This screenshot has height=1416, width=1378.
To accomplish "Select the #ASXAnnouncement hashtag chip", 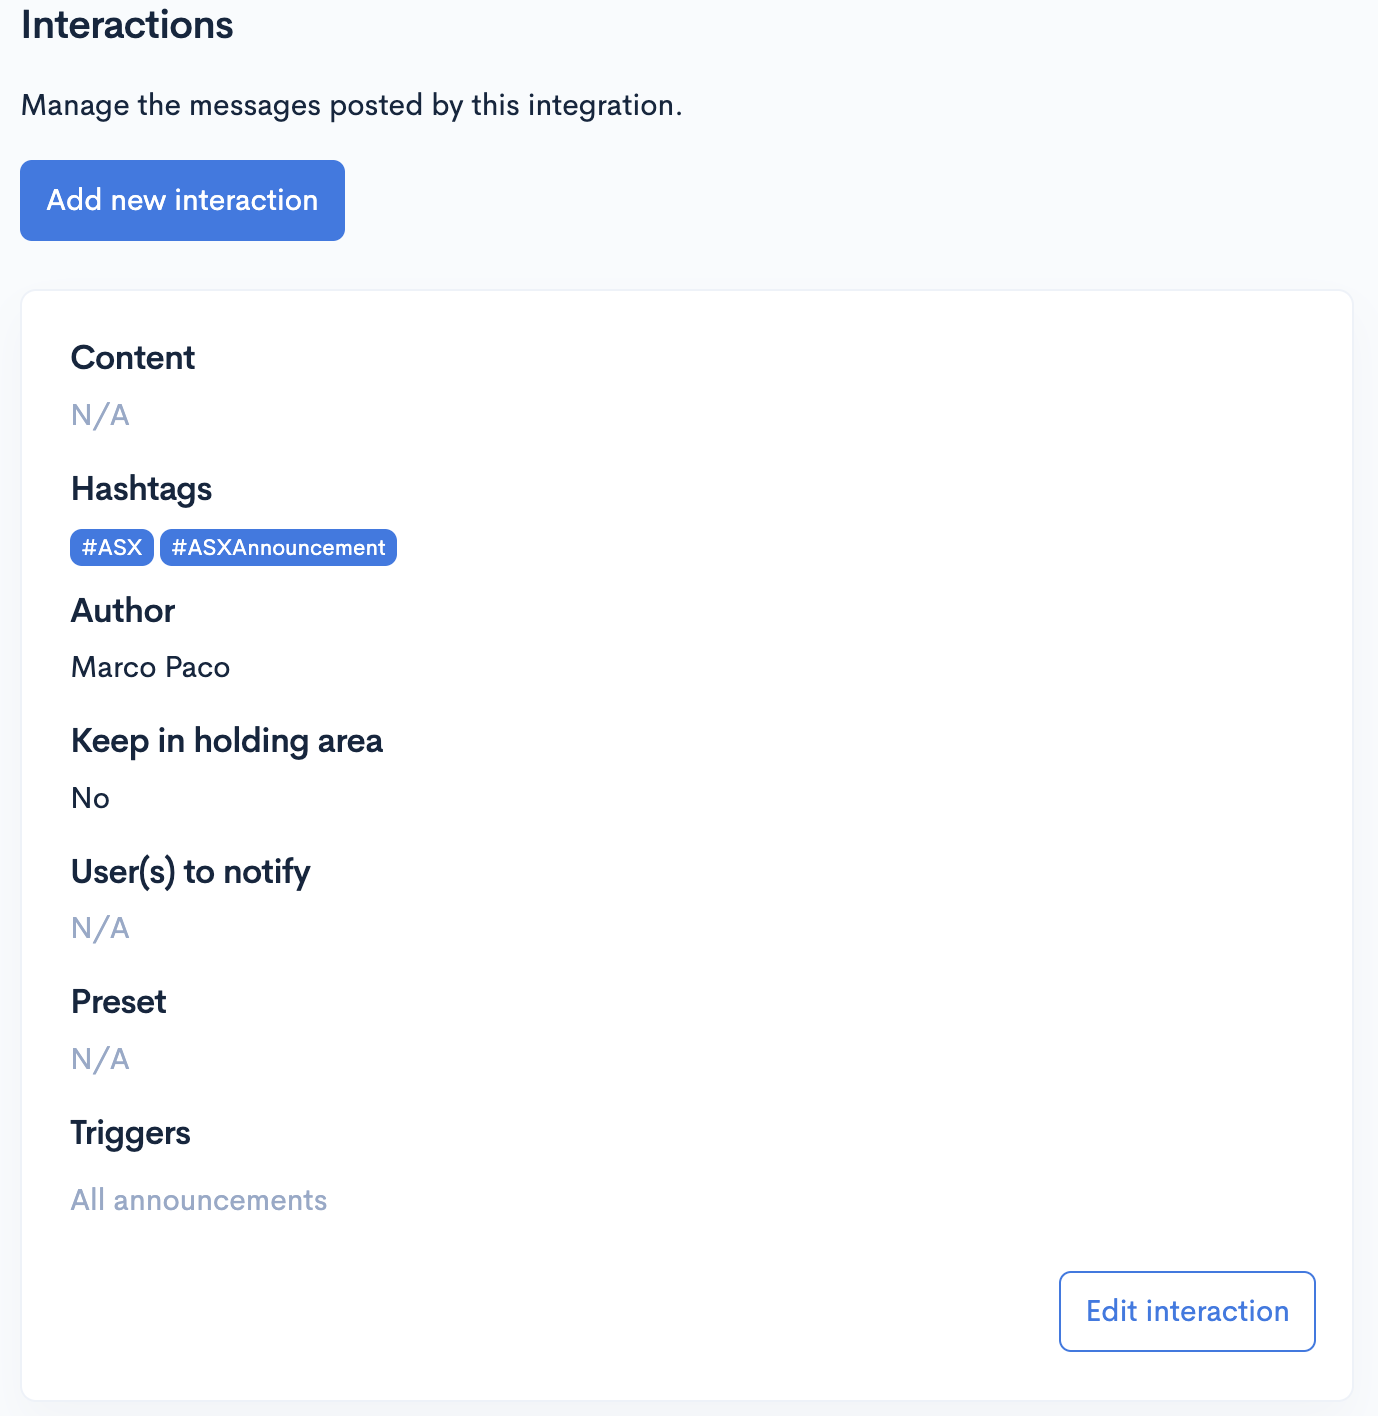I will pos(278,547).
